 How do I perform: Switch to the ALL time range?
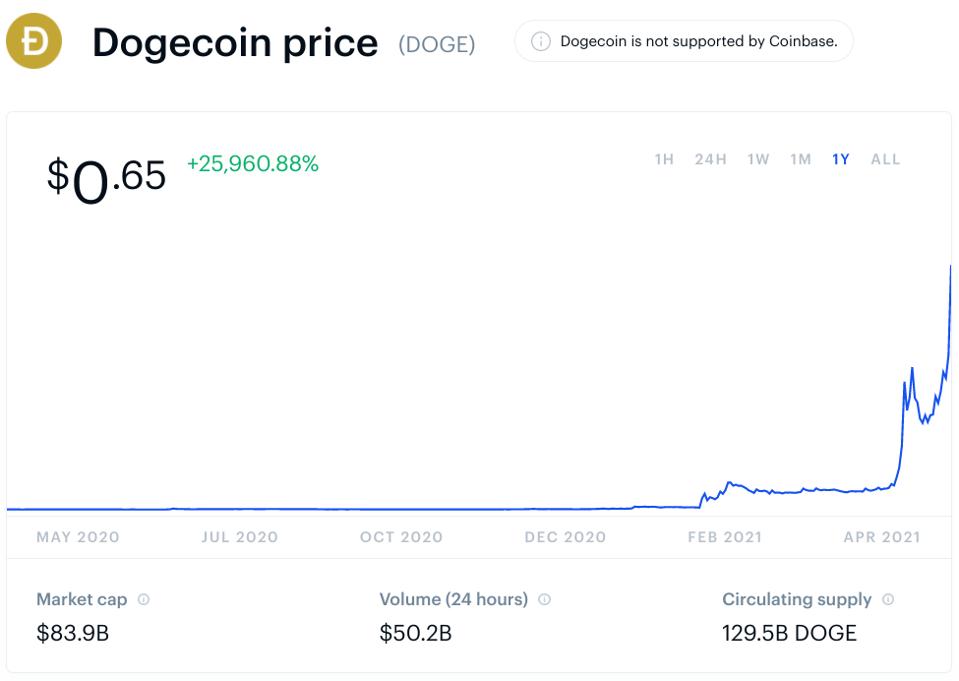885,159
